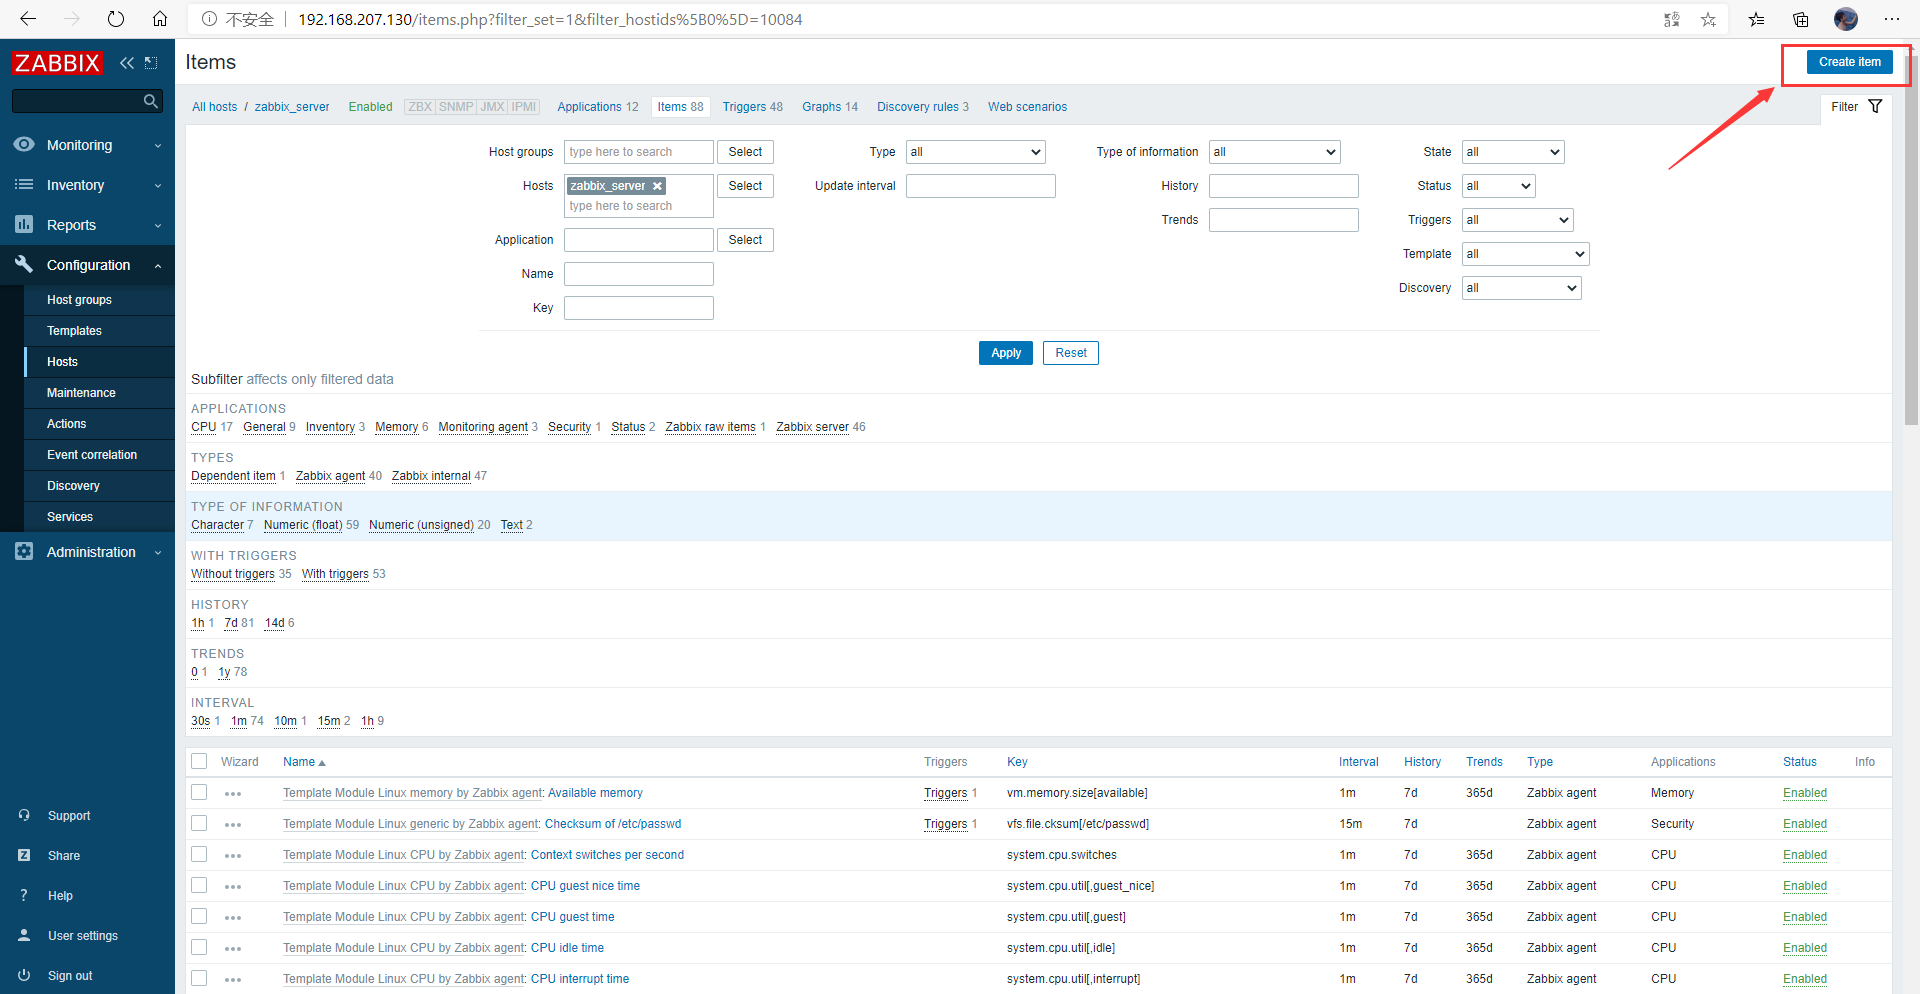This screenshot has height=994, width=1920.
Task: Open the browser settings ellipsis menu
Action: point(1892,19)
